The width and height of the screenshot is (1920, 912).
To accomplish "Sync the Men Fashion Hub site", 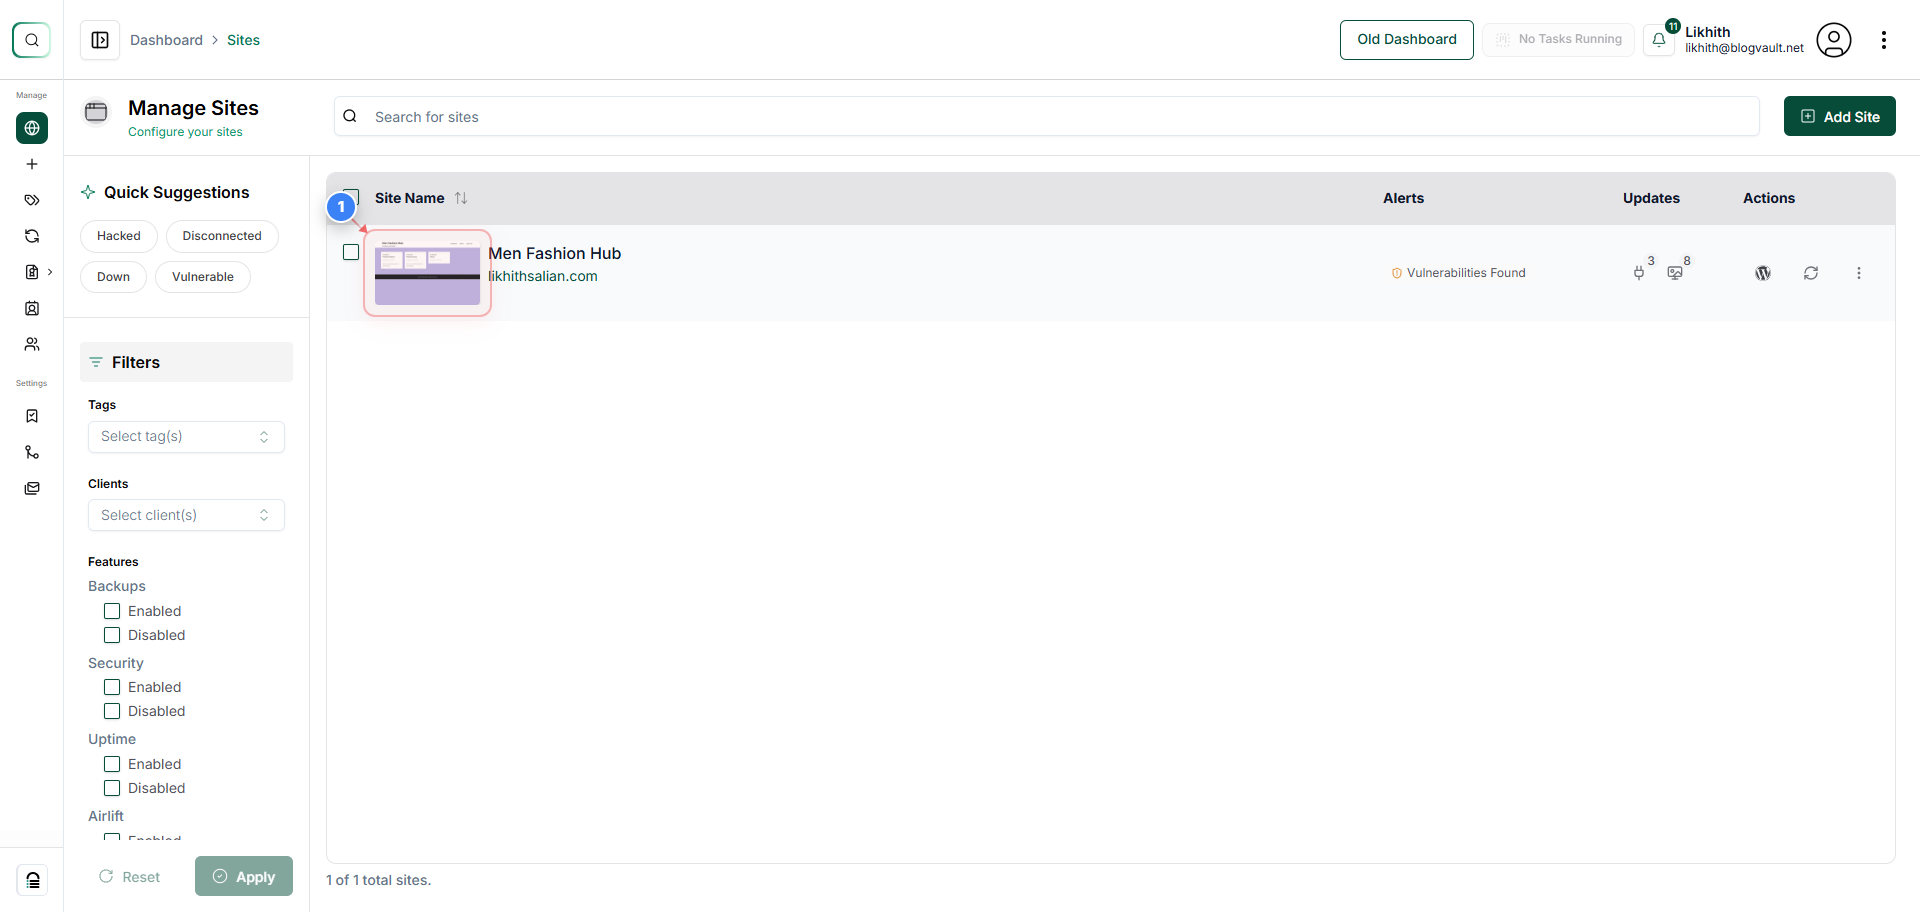I will tap(1811, 272).
